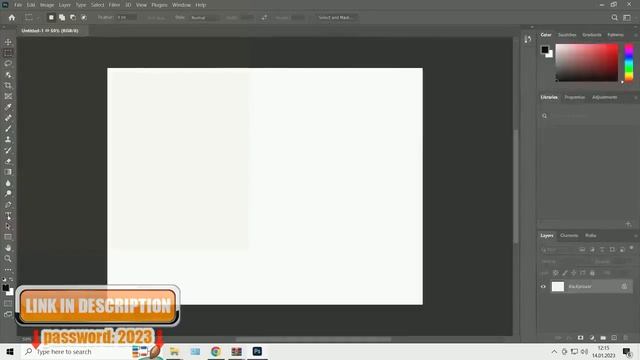Select the Brush tool
This screenshot has width=640, height=360.
[x=8, y=129]
